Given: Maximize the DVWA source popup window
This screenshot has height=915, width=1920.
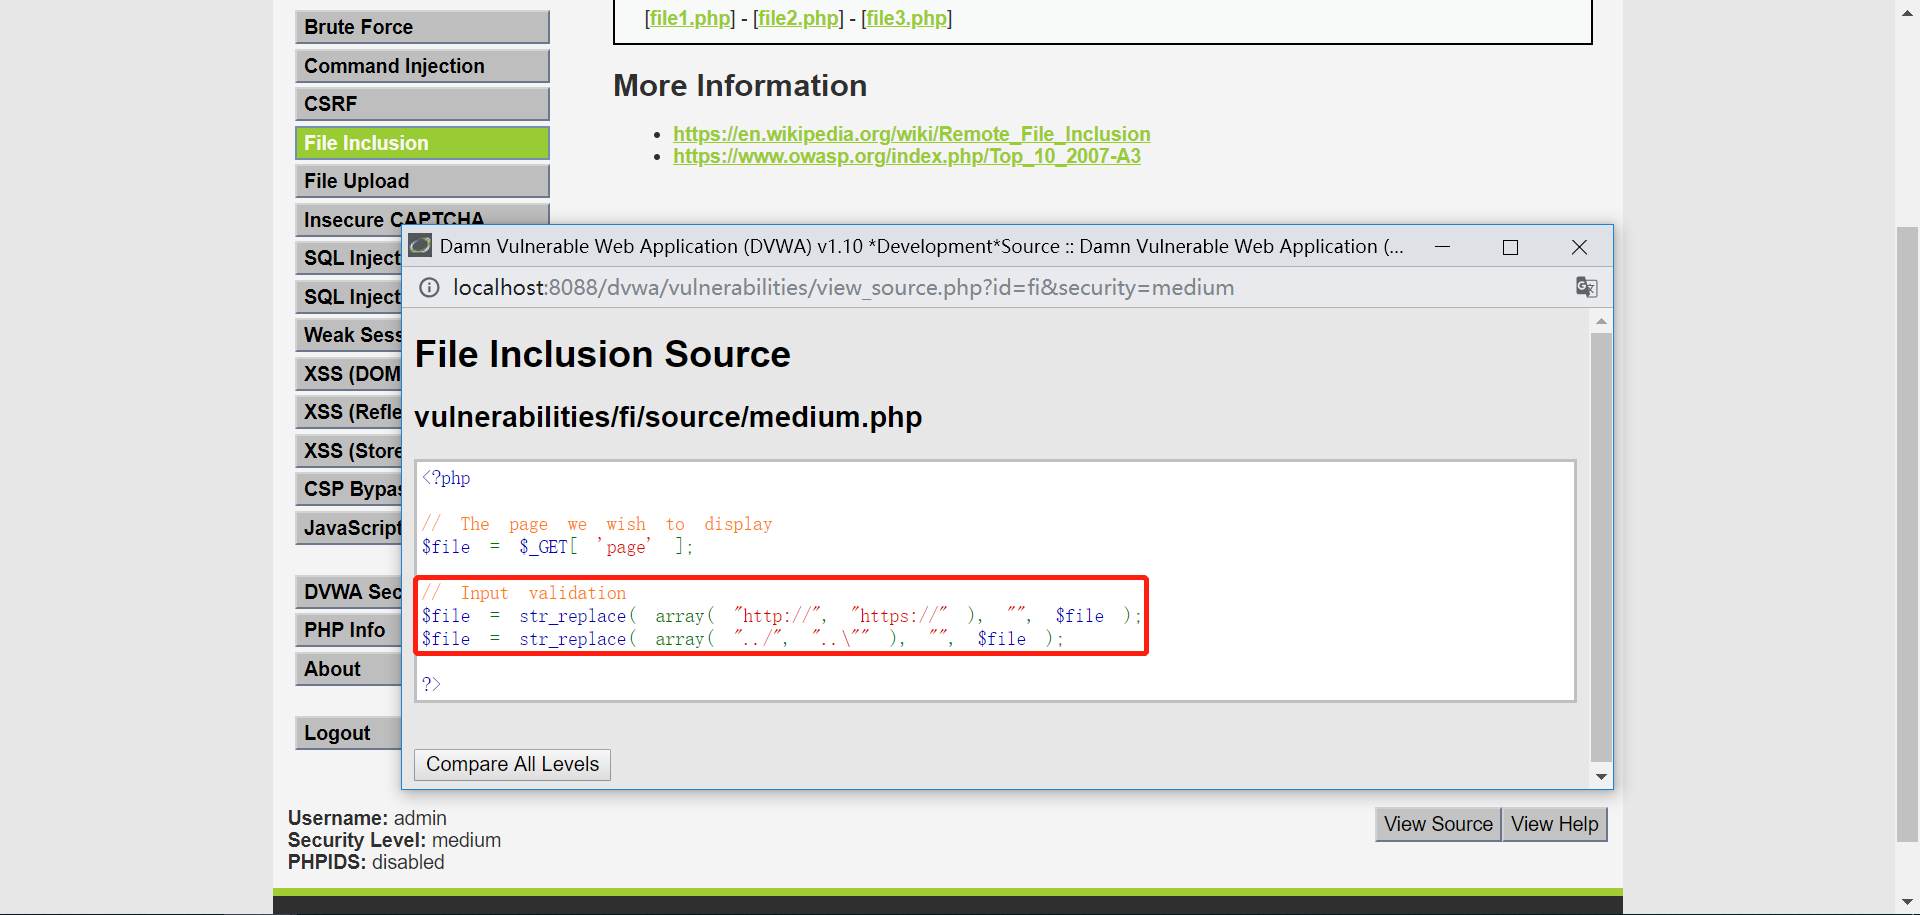Looking at the screenshot, I should click(x=1510, y=247).
